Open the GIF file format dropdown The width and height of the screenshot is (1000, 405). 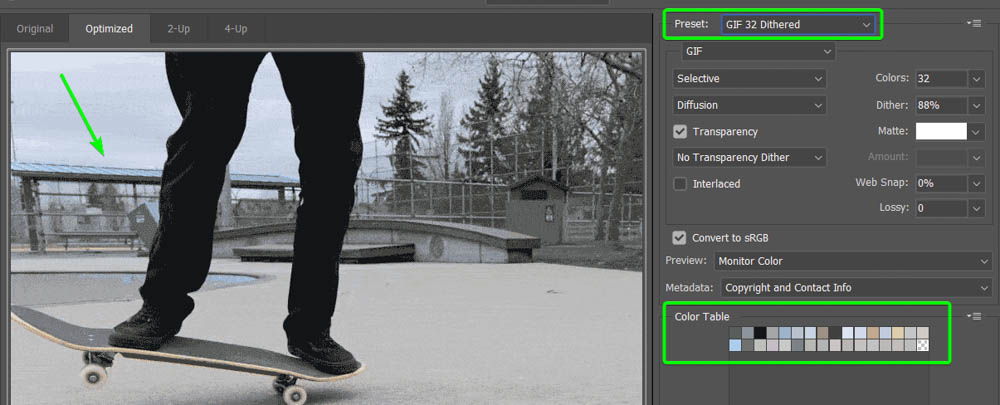758,51
